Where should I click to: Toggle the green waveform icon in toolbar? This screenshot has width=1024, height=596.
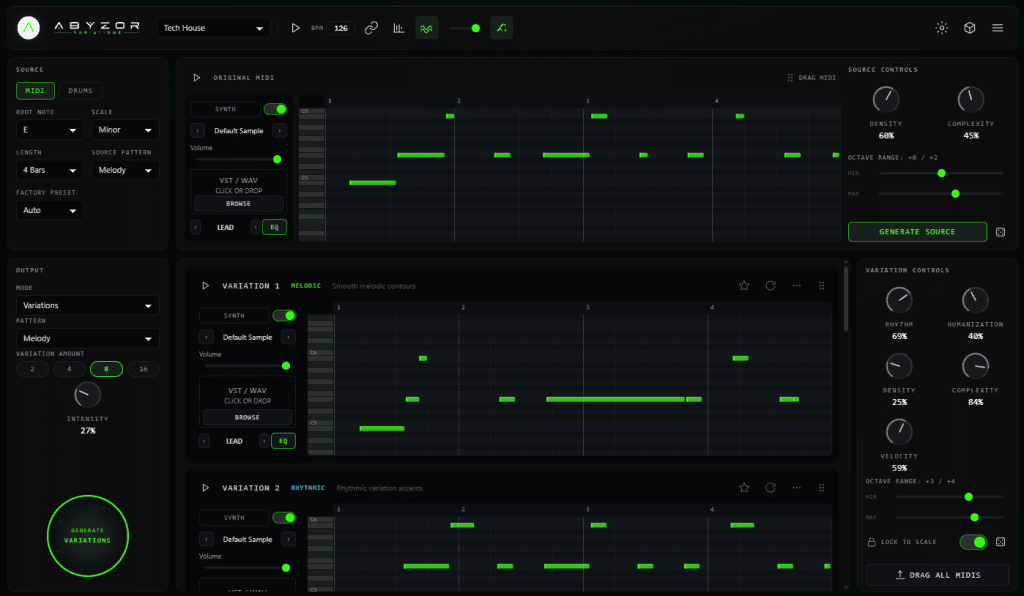pos(426,28)
